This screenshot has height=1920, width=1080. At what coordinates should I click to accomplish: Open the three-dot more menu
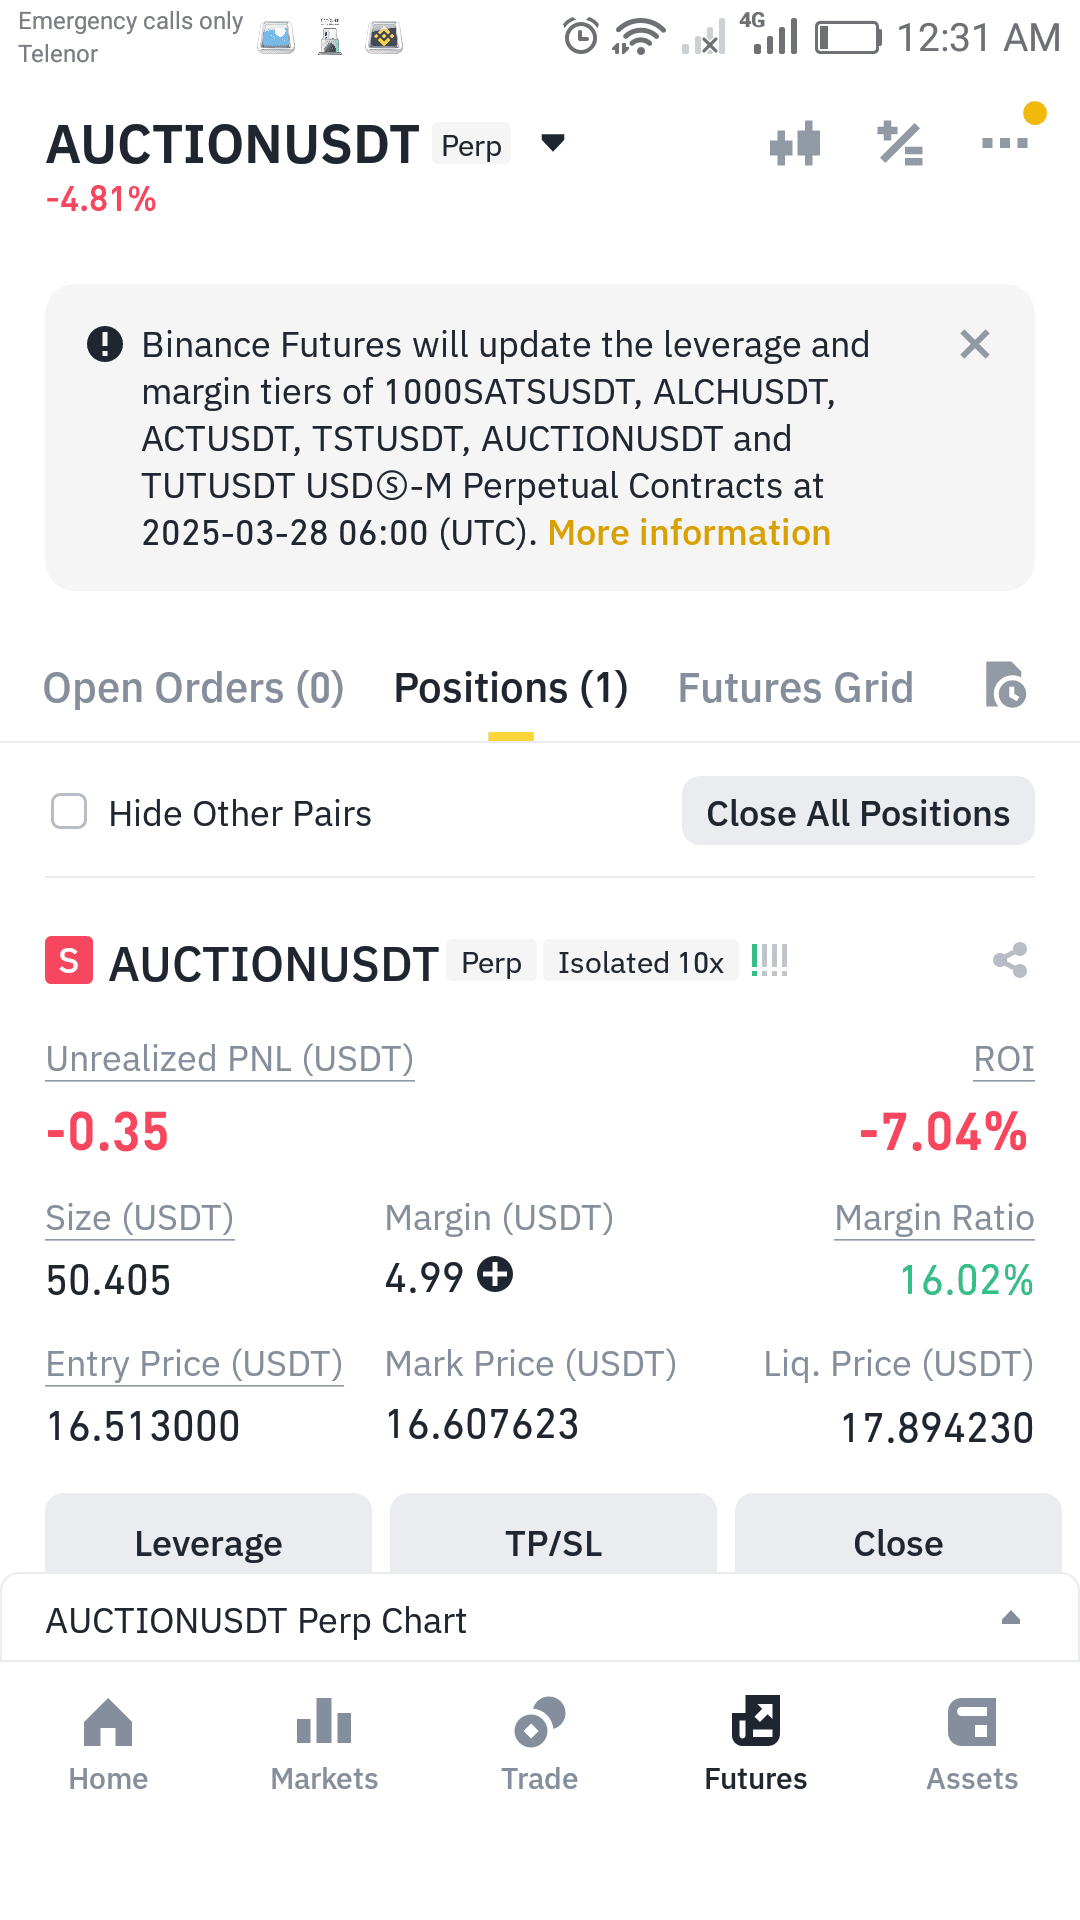tap(1005, 143)
